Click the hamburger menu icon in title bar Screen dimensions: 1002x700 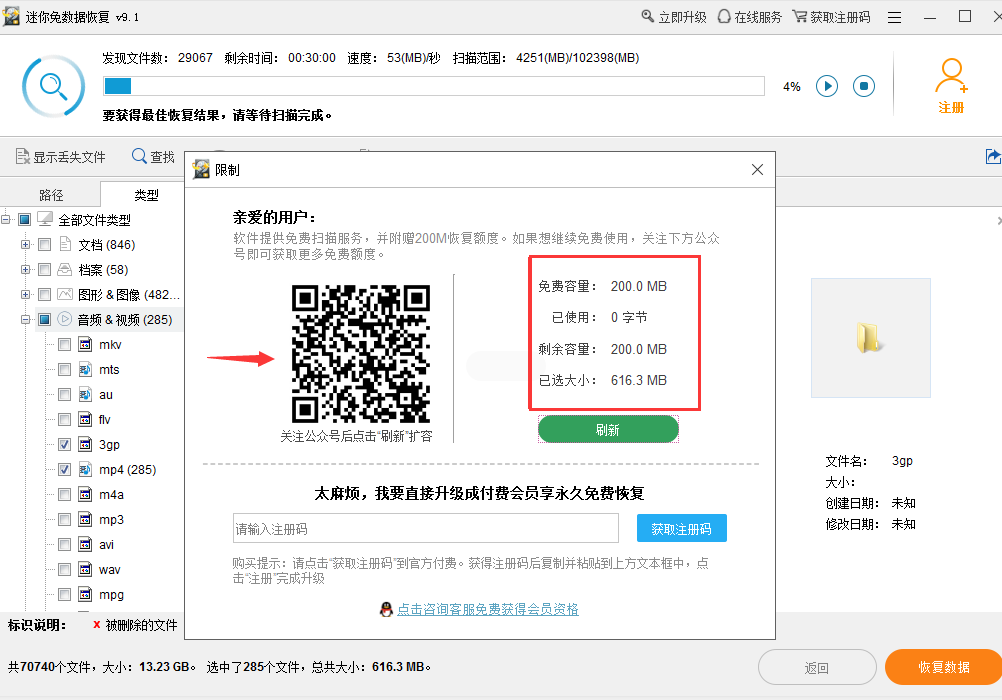(x=894, y=17)
